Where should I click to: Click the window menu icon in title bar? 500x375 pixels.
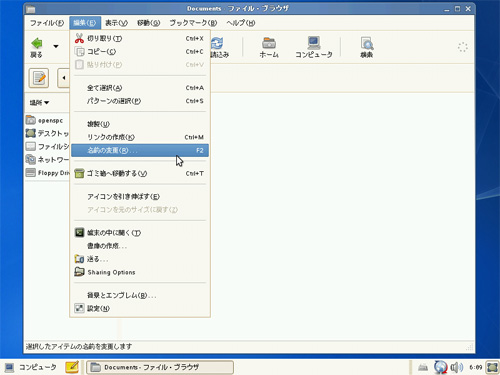point(31,9)
